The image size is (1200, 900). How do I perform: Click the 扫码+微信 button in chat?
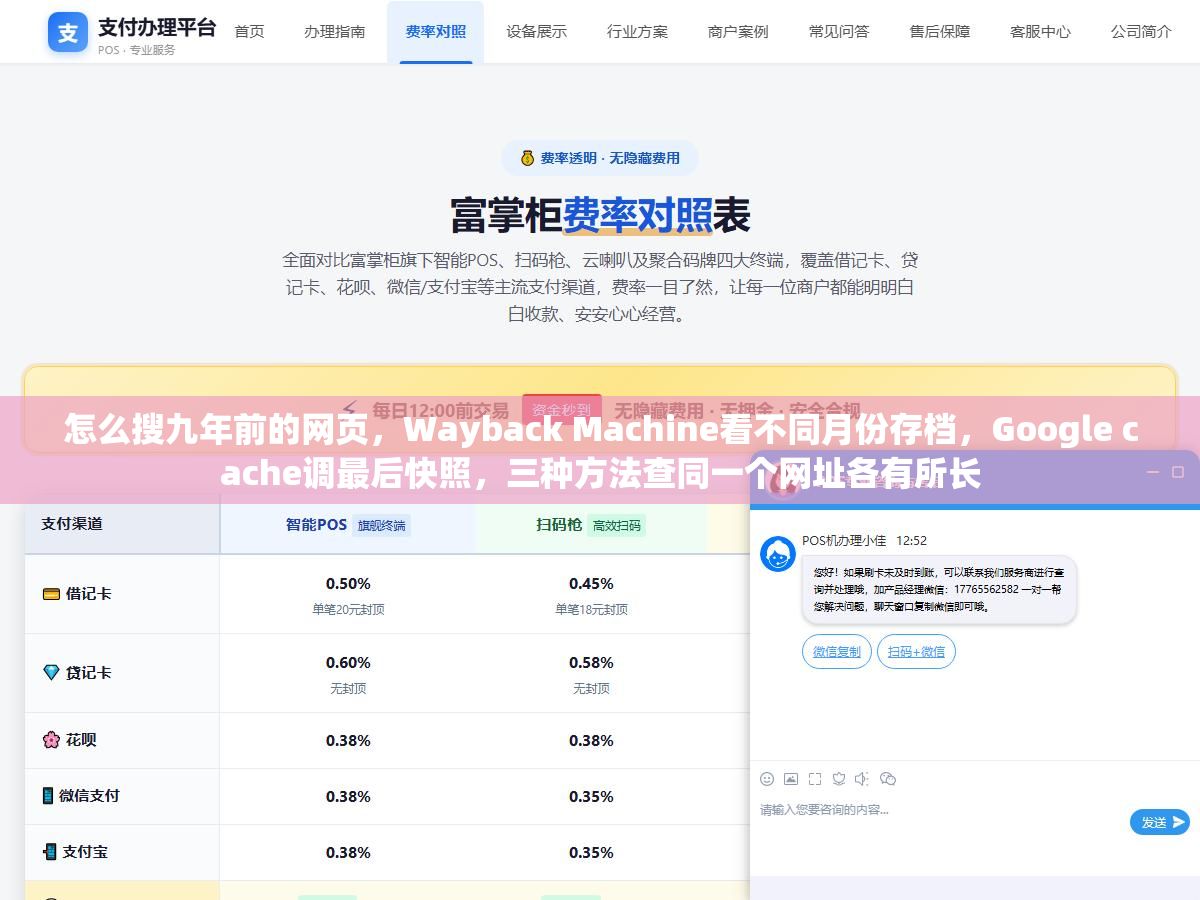pyautogui.click(x=917, y=652)
